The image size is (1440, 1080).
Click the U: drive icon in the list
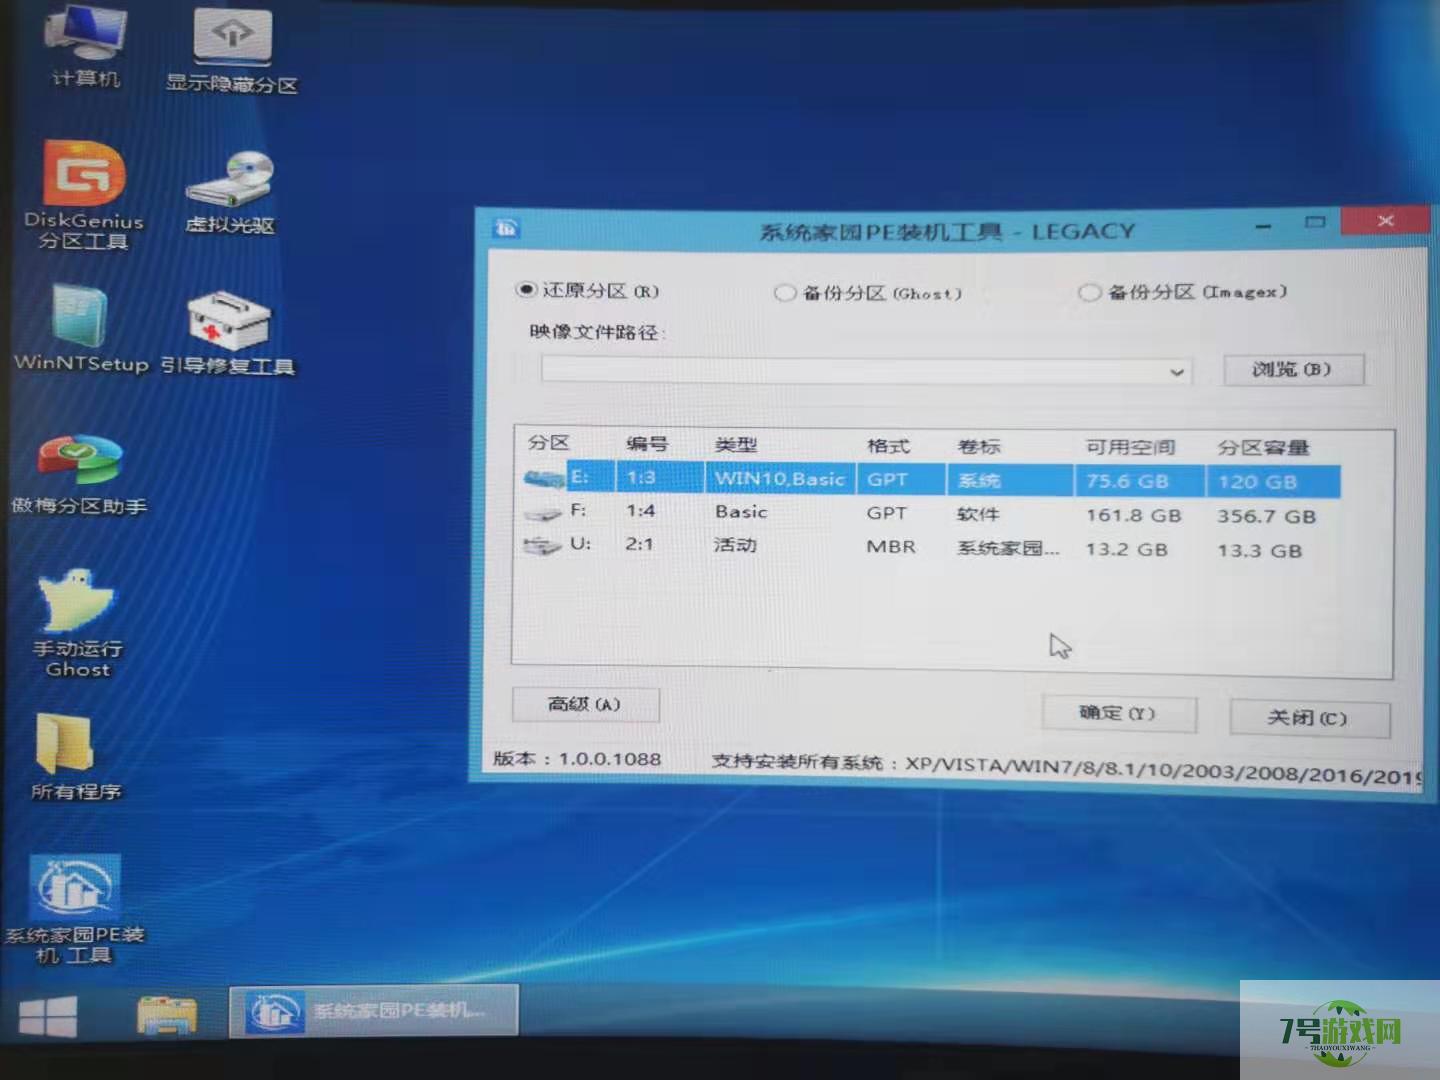click(x=542, y=546)
